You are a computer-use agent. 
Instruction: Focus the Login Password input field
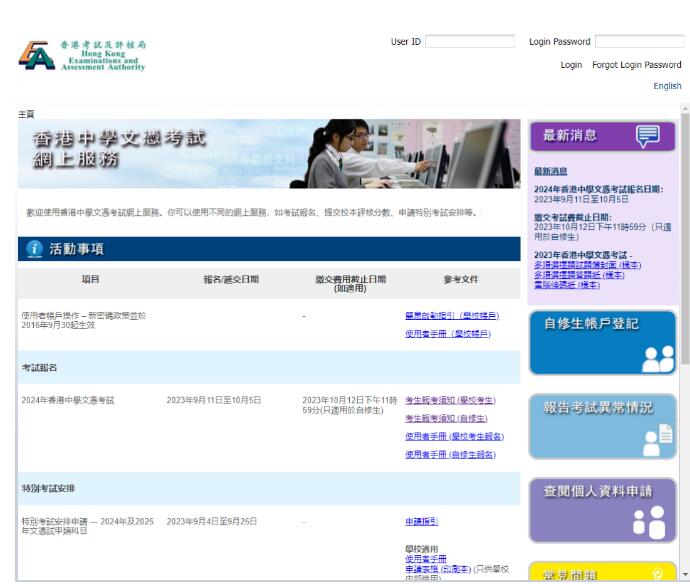pyautogui.click(x=639, y=42)
